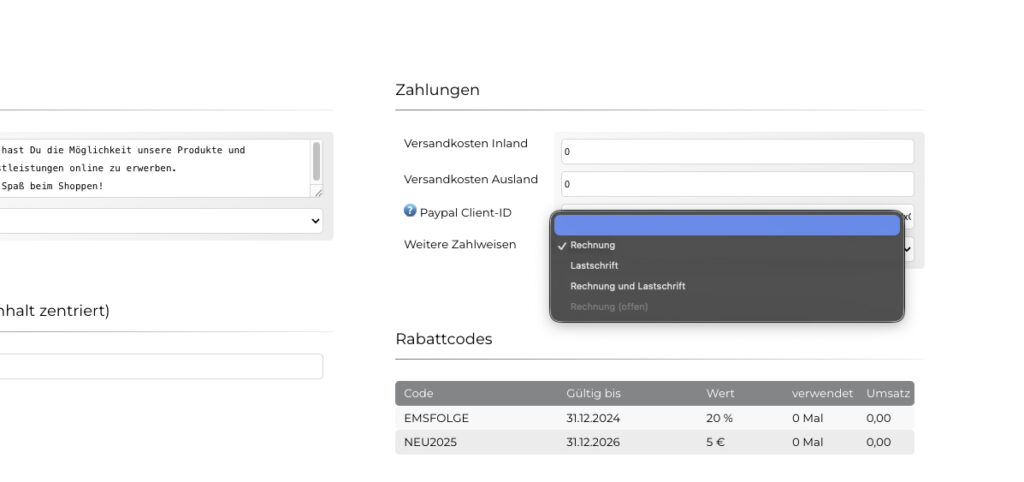
Task: Select the blank option in dropdown
Action: [x=727, y=225]
